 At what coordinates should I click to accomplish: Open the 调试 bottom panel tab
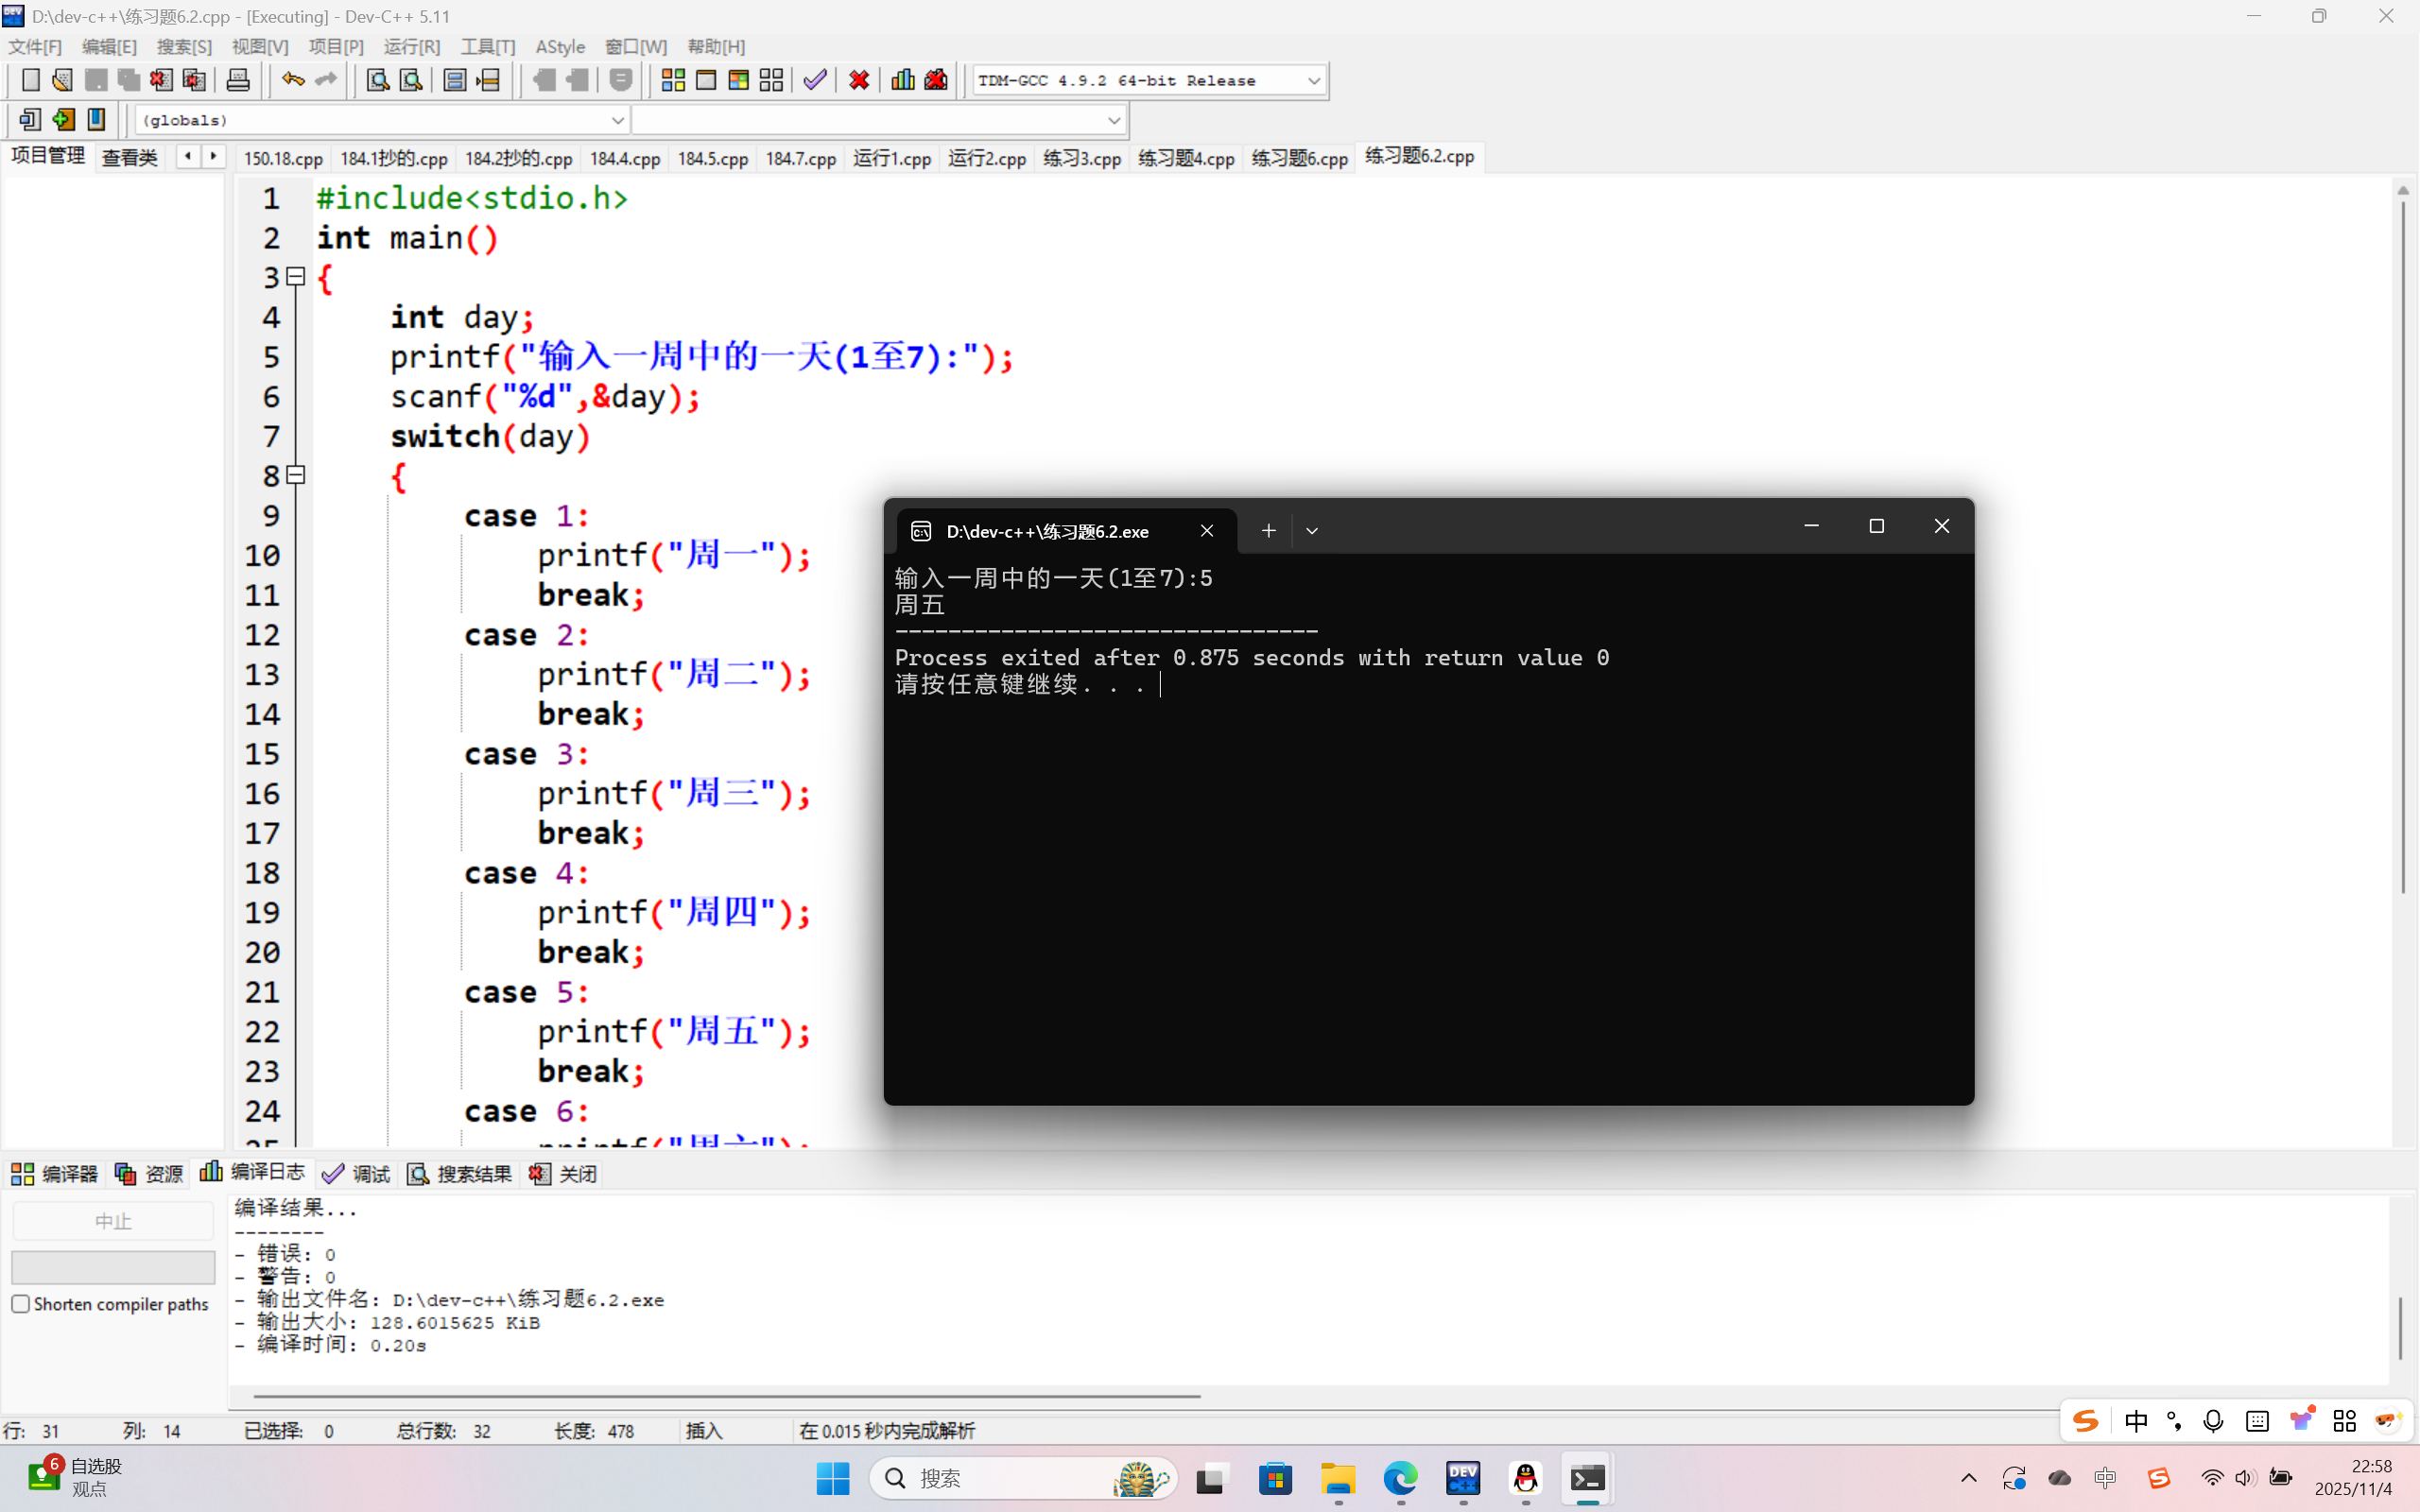pyautogui.click(x=357, y=1174)
